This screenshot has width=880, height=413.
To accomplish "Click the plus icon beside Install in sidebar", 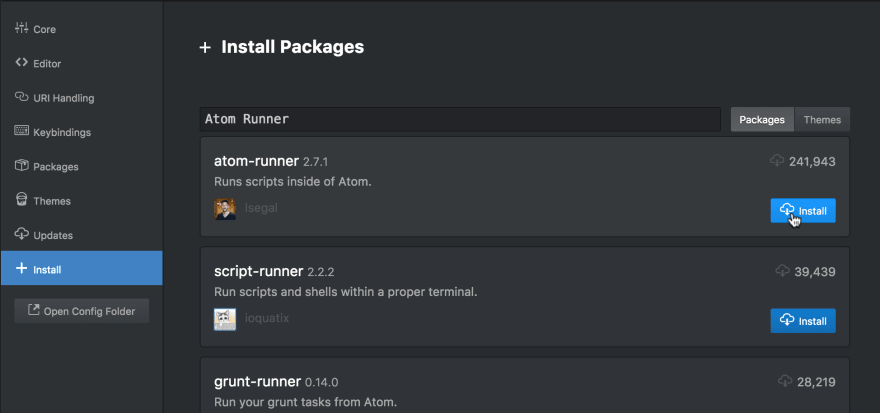I will pos(21,268).
